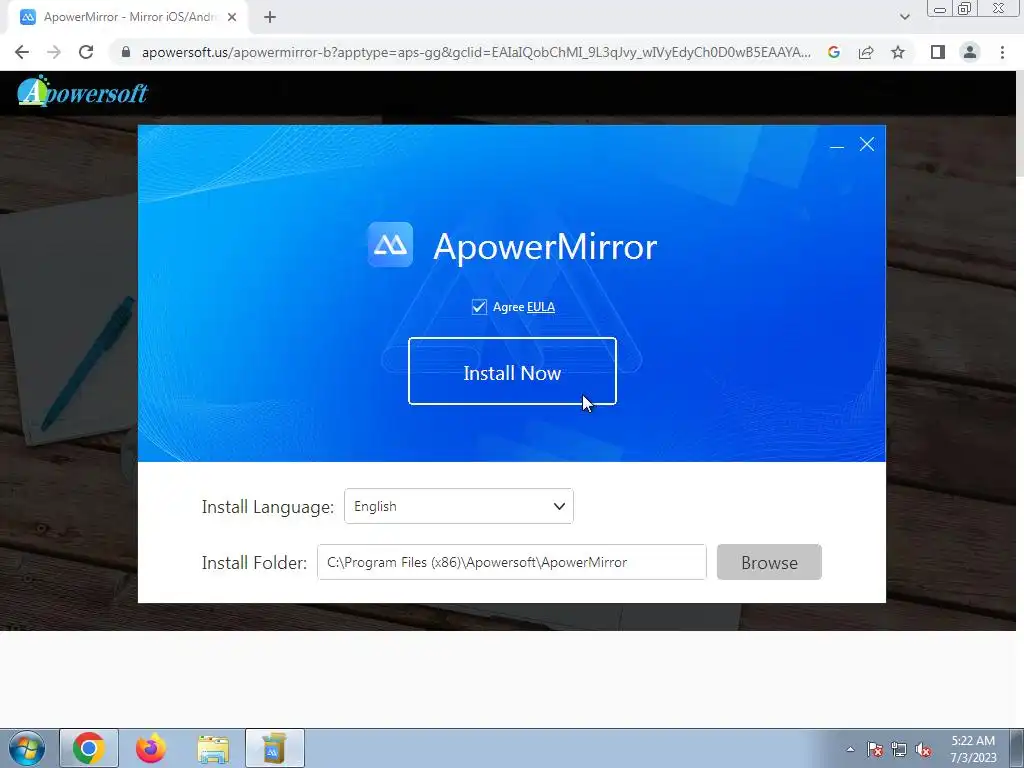This screenshot has height=768, width=1024.
Task: Click the Google icon in address bar
Action: pos(833,52)
